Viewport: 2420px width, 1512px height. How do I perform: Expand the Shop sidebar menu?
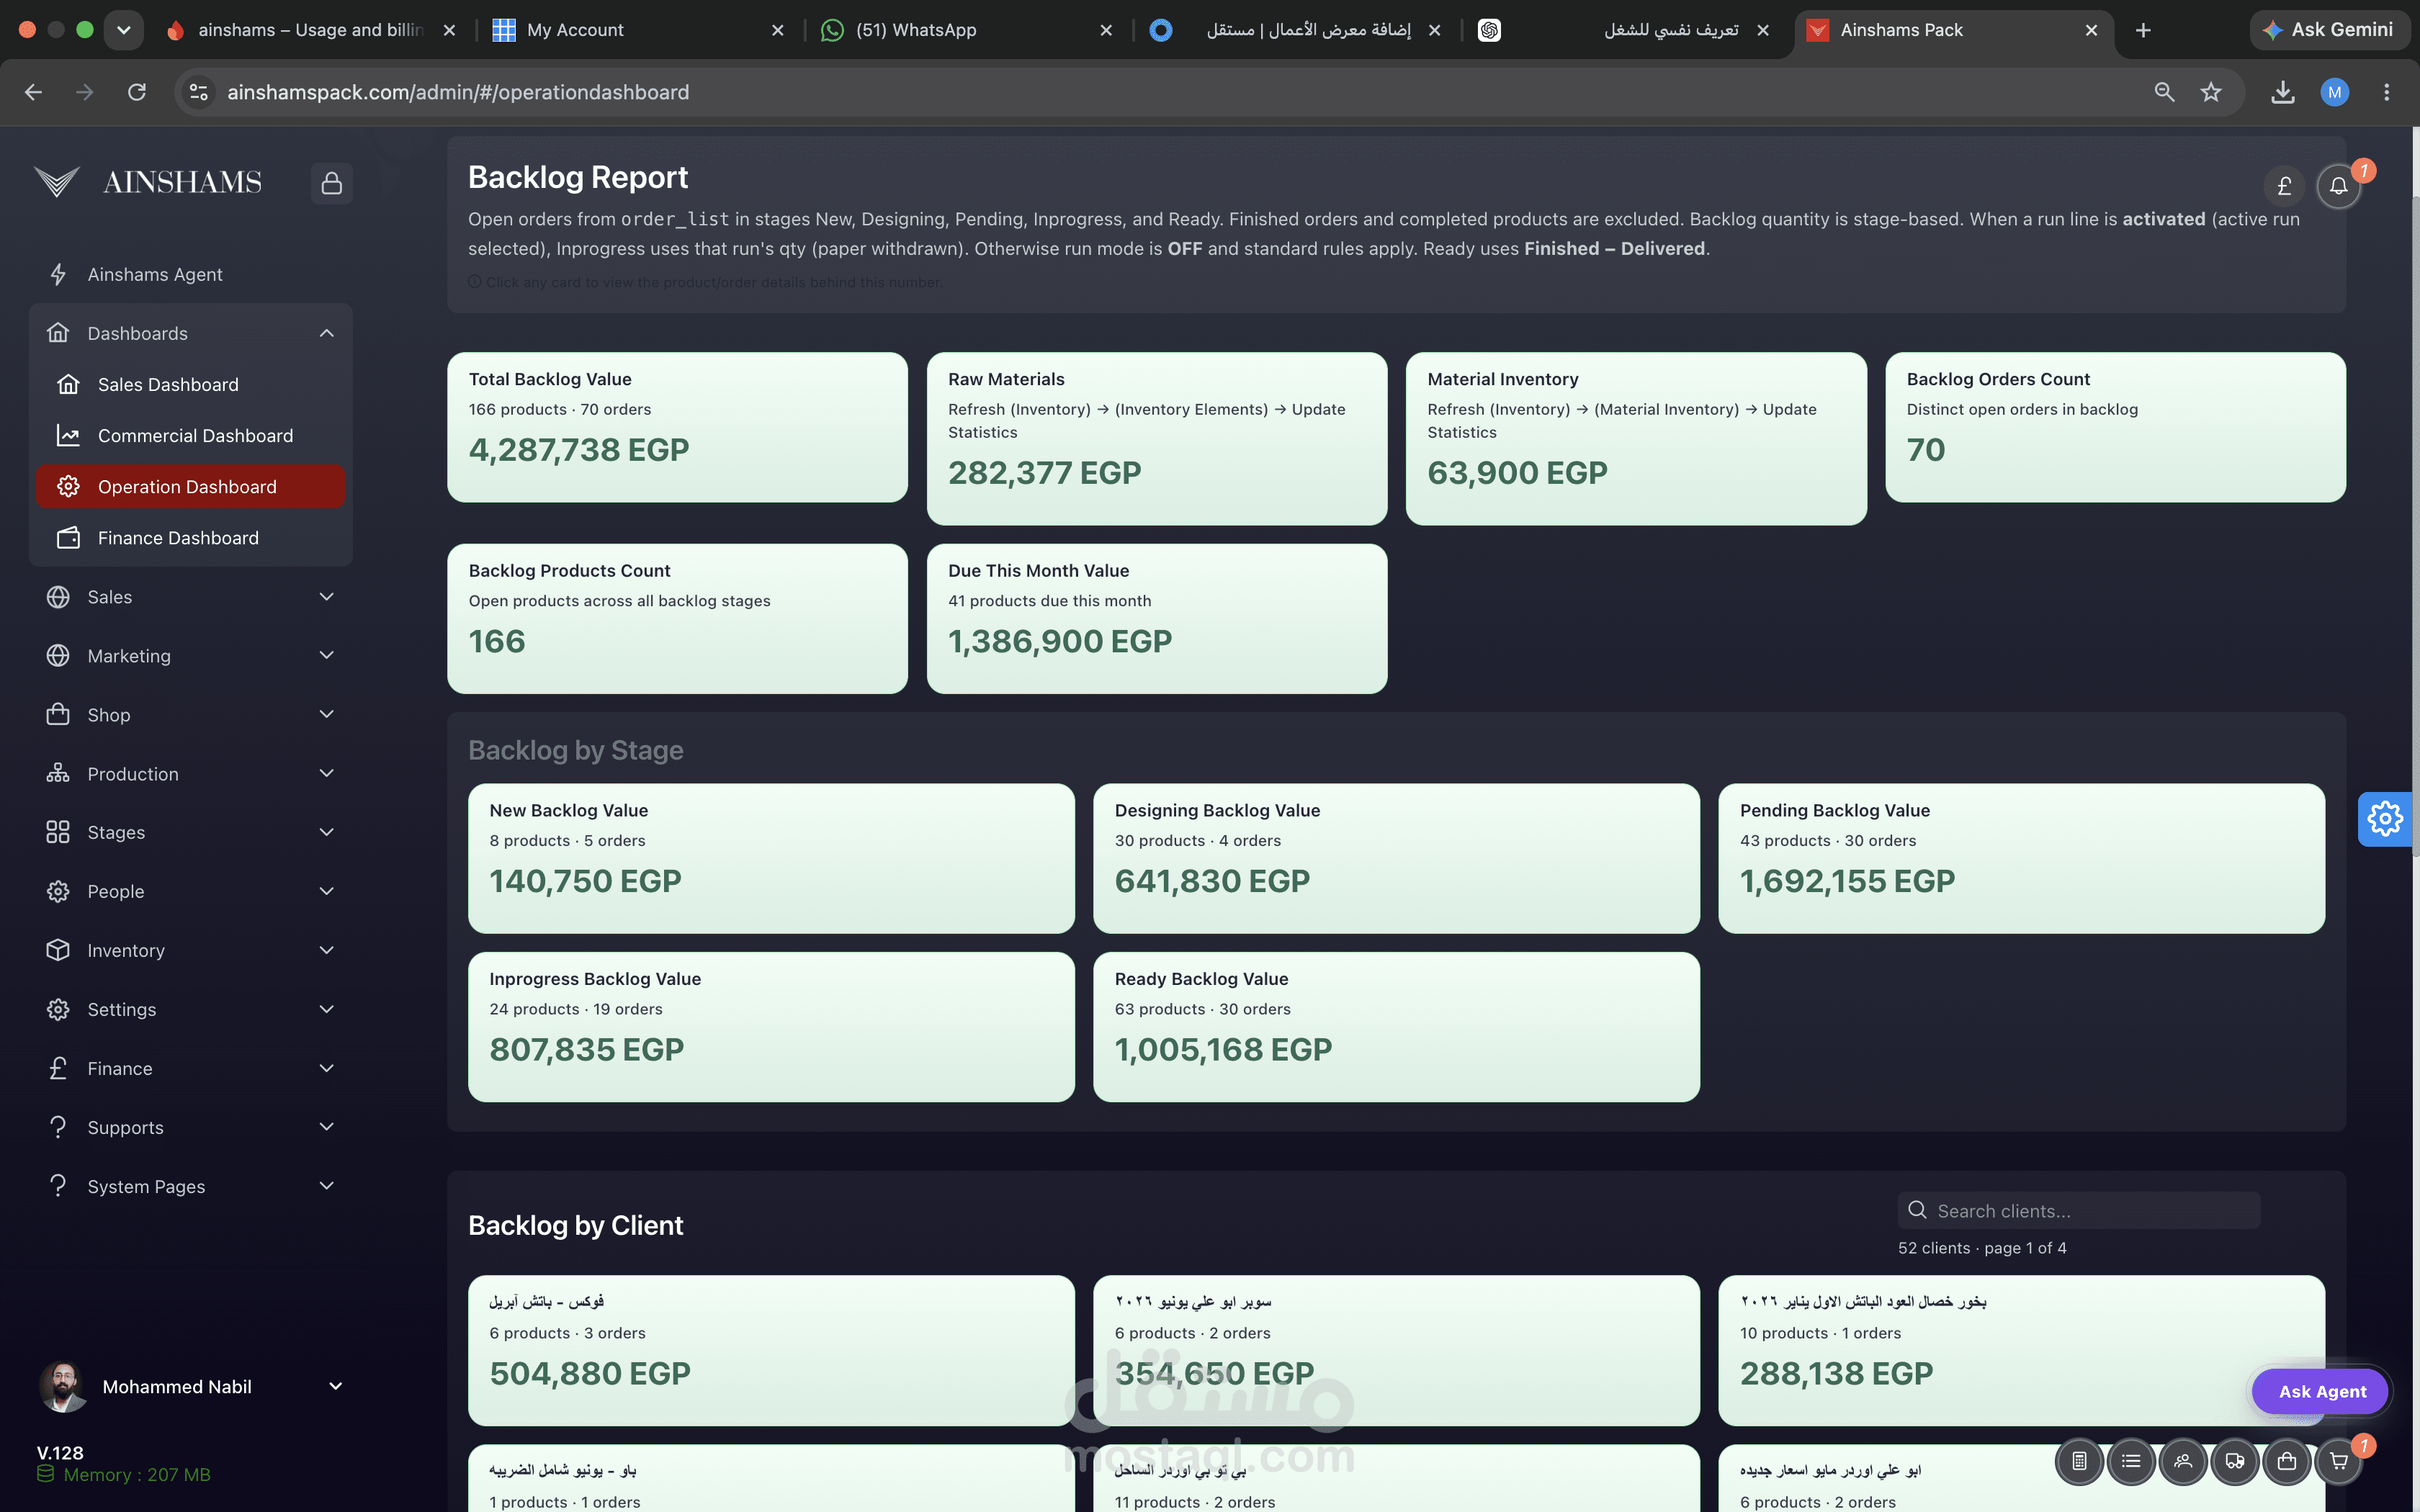click(x=191, y=715)
